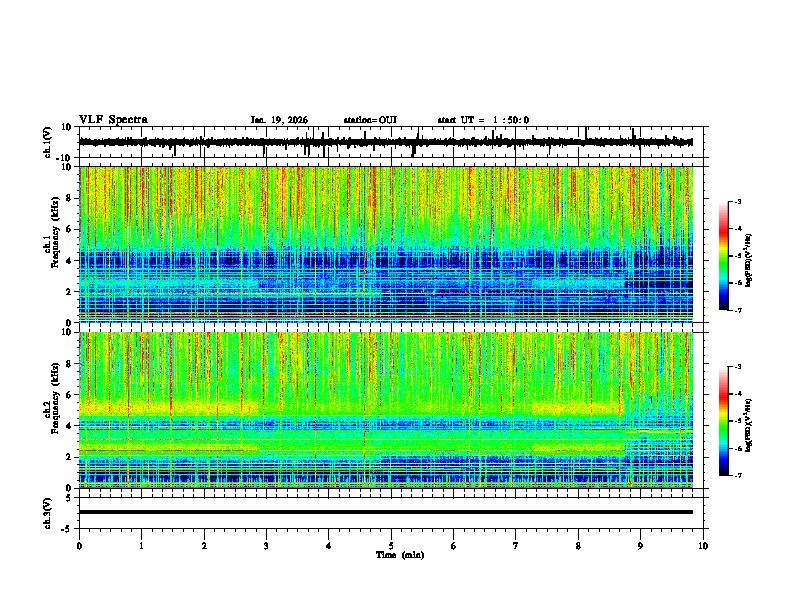Click the "-7" label on ch.2 color scale
This screenshot has height=612, width=792.
737,475
